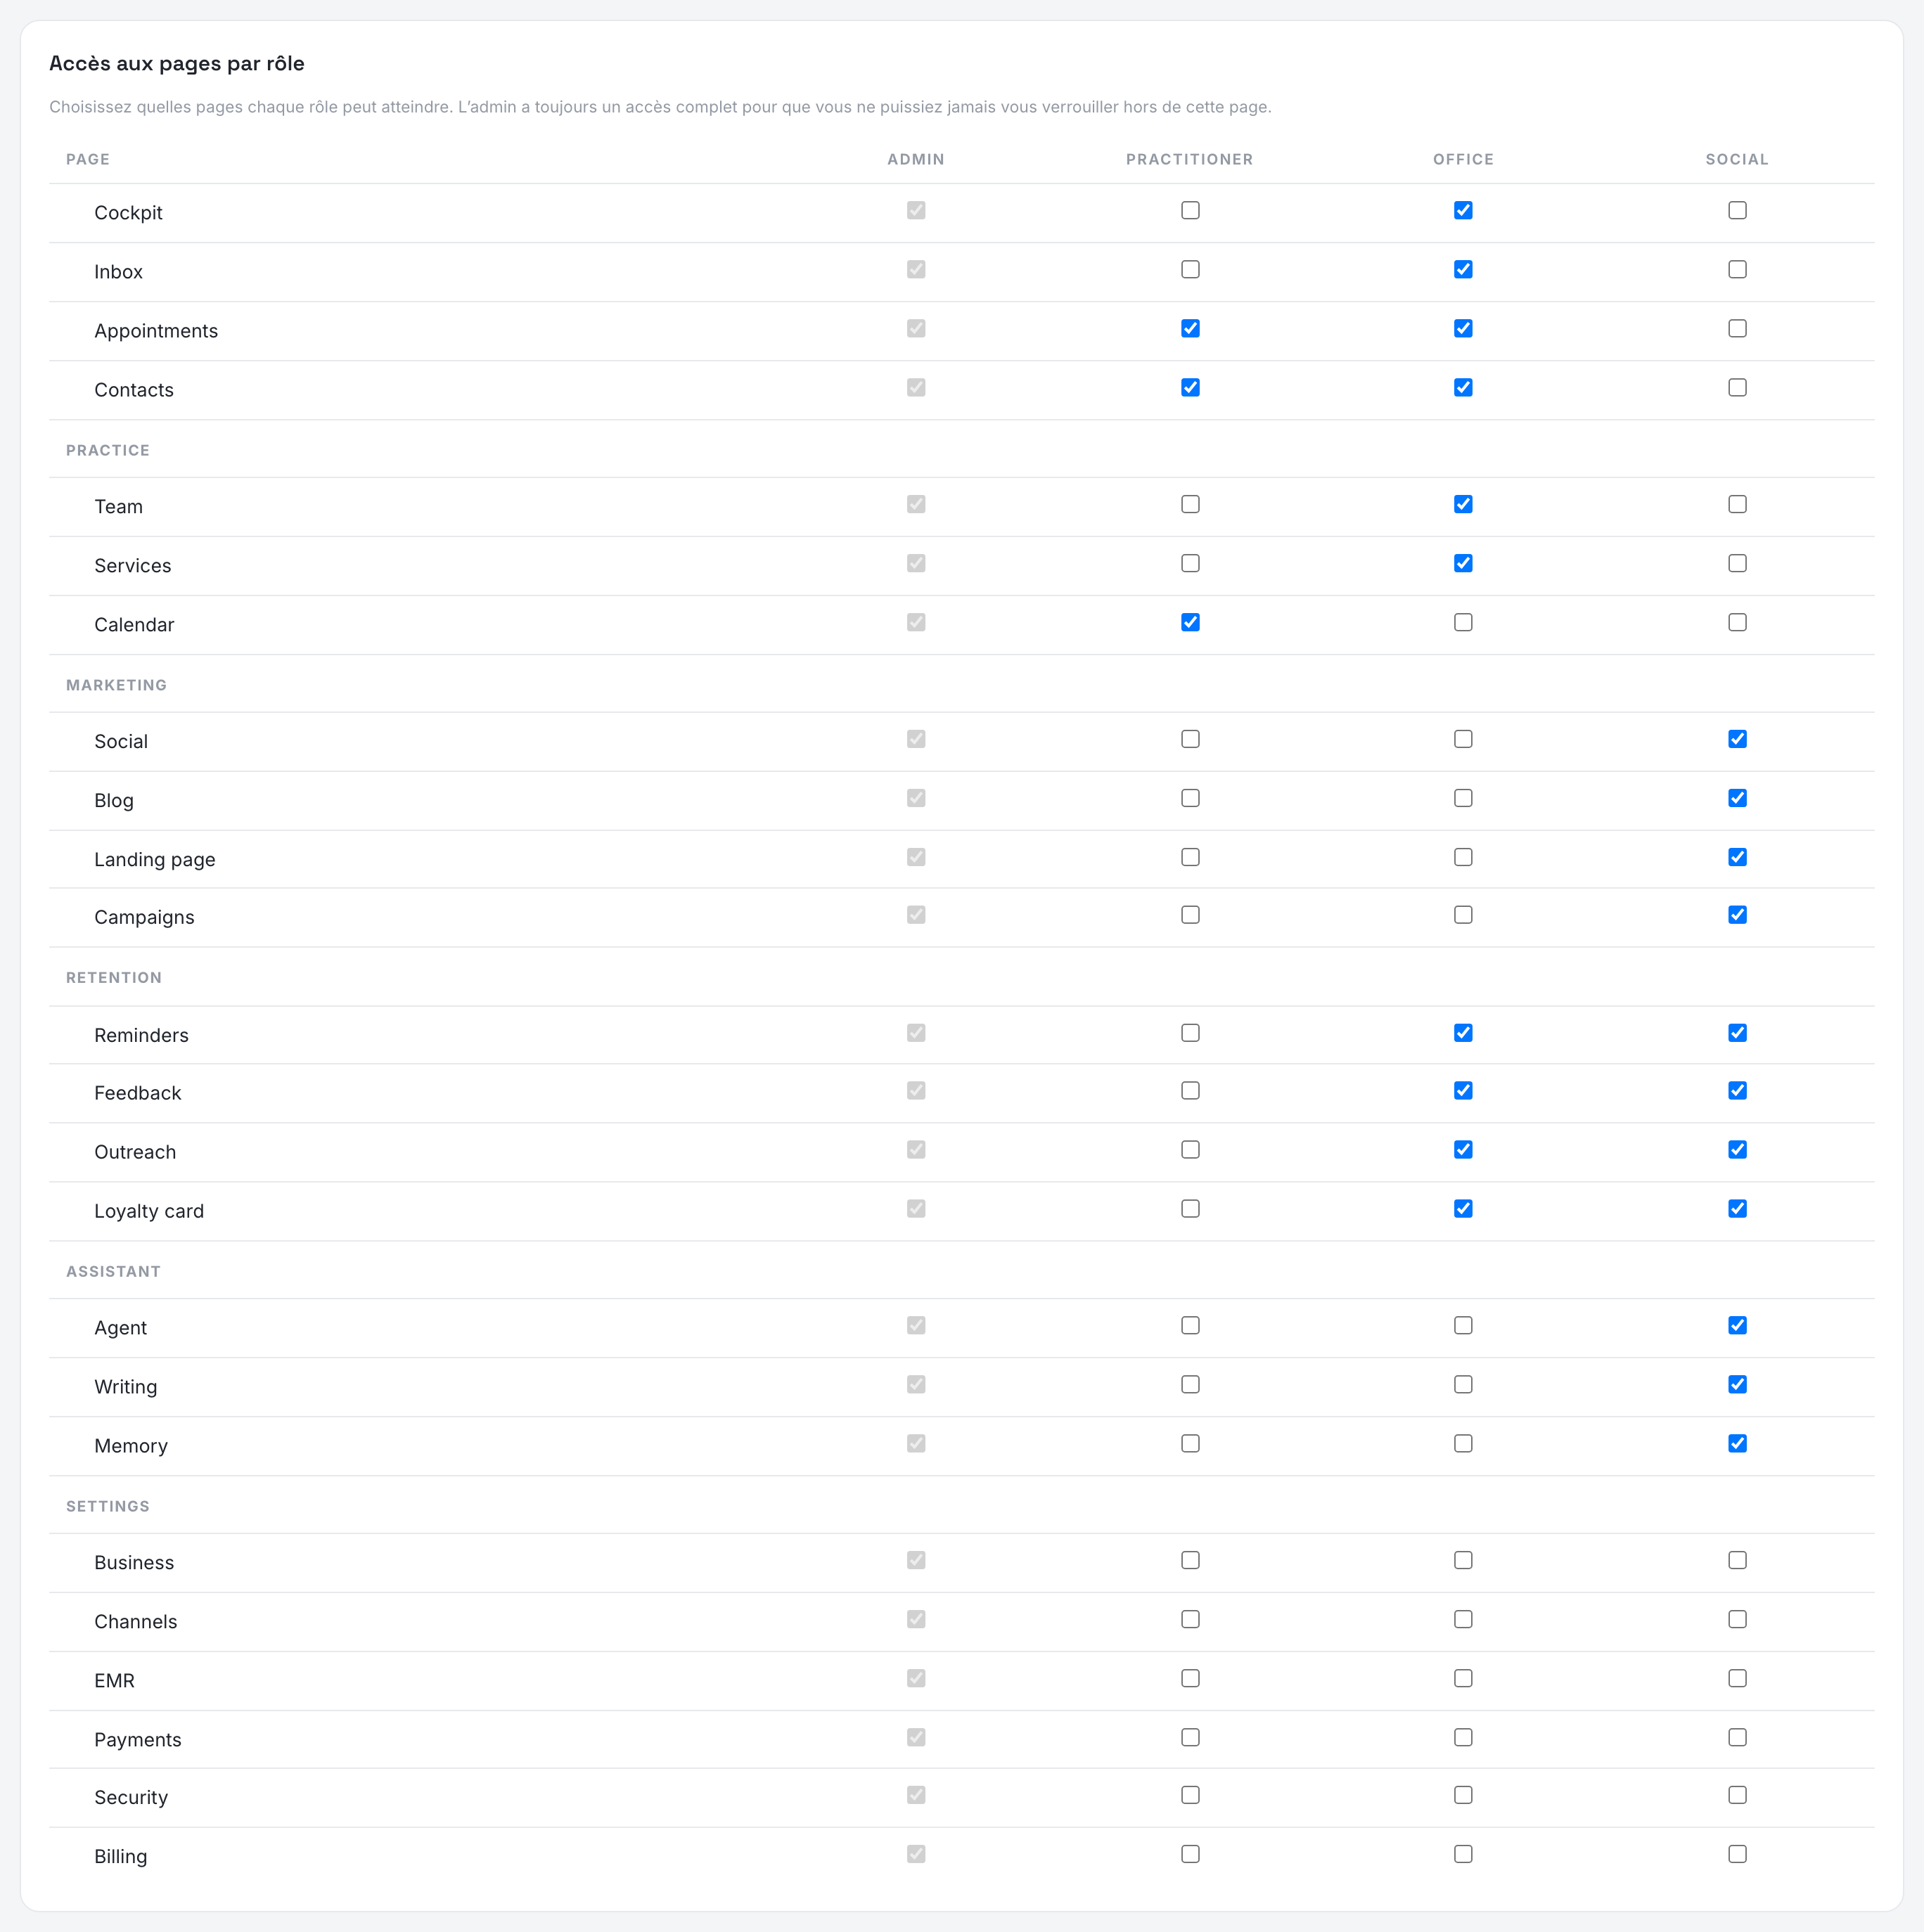1924x1932 pixels.
Task: Disable Memory access for Social role
Action: [x=1737, y=1444]
